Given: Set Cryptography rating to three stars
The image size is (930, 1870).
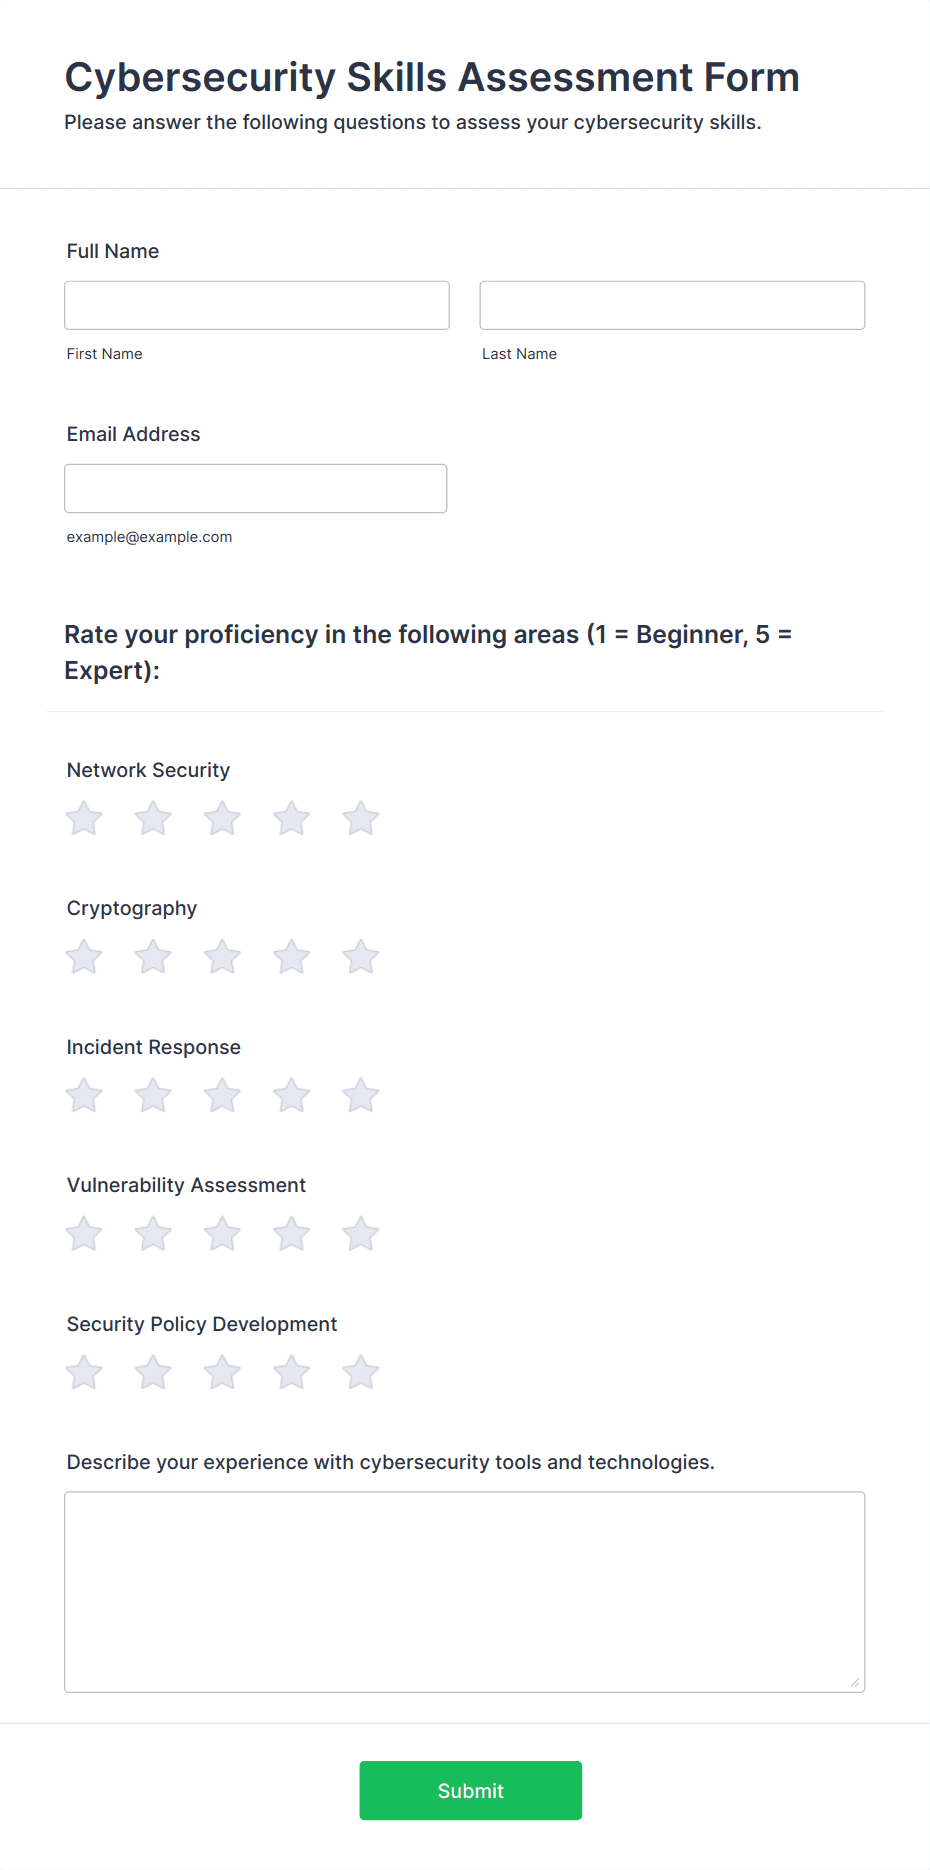Looking at the screenshot, I should (x=222, y=957).
